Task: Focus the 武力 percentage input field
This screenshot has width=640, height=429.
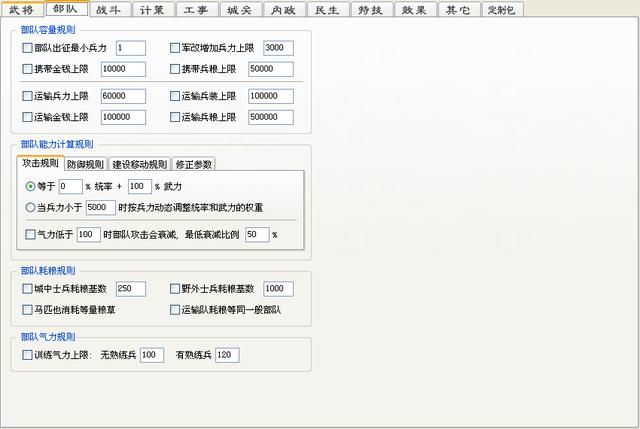Action: 140,187
